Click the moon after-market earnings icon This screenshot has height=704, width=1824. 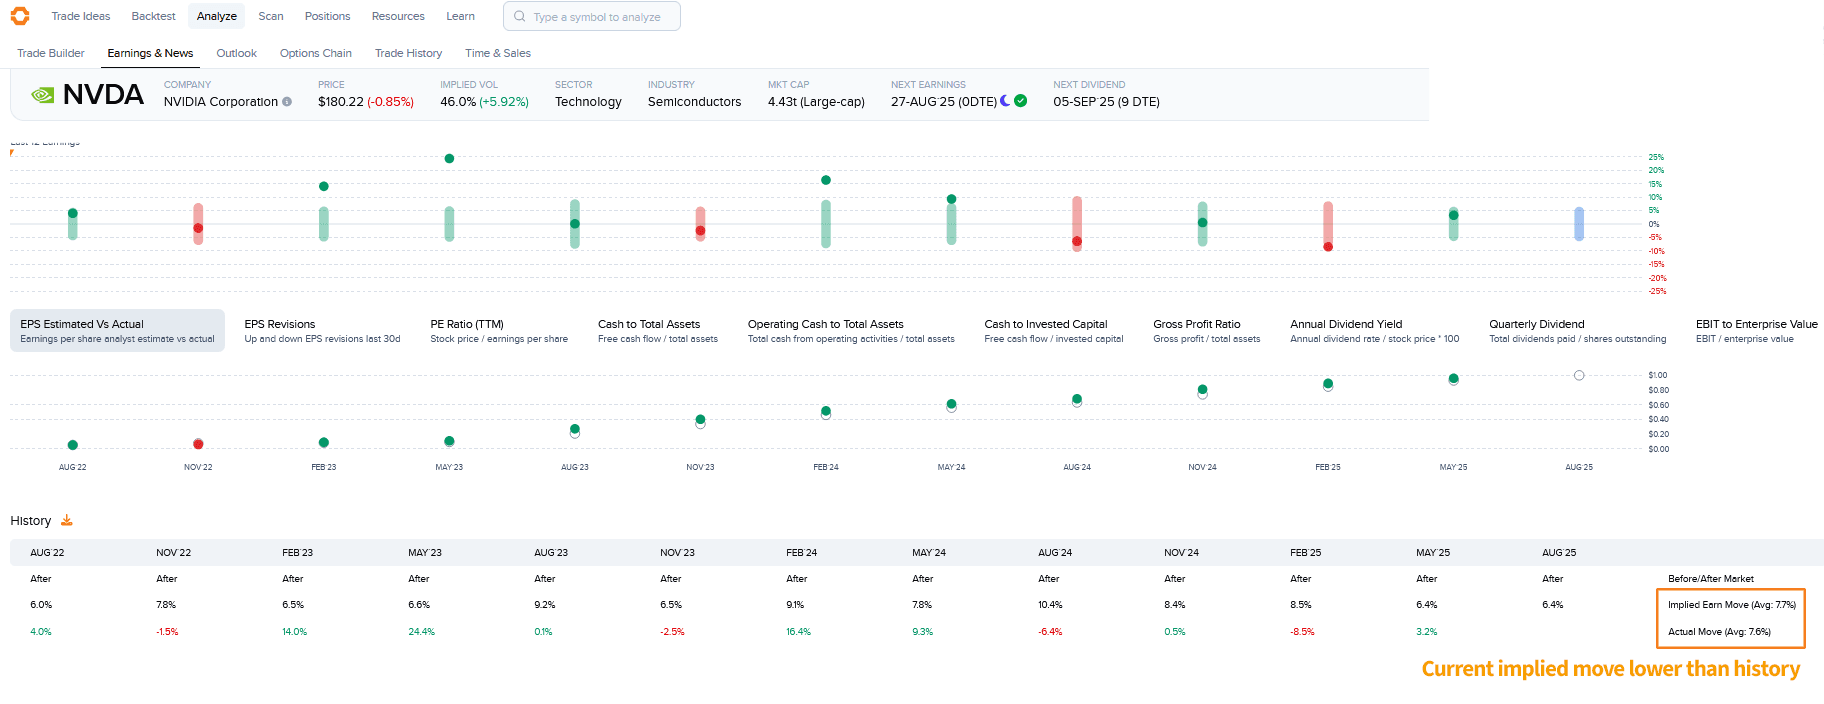pos(1005,101)
